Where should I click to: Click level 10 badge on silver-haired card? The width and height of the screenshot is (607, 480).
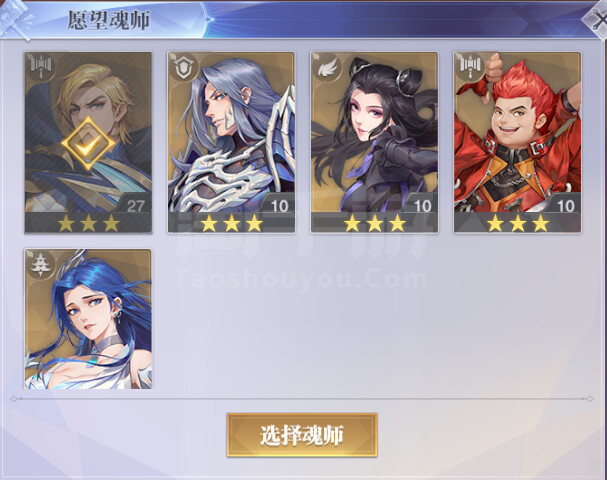click(279, 205)
